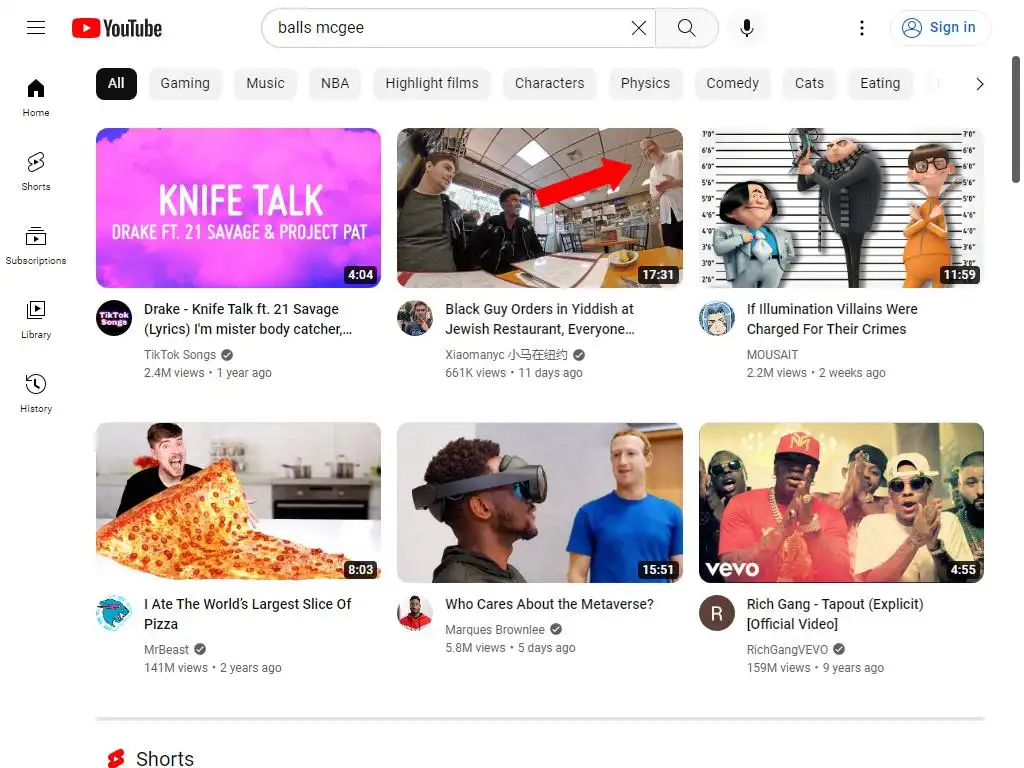Start voice search with microphone
The width and height of the screenshot is (1024, 768).
point(746,27)
